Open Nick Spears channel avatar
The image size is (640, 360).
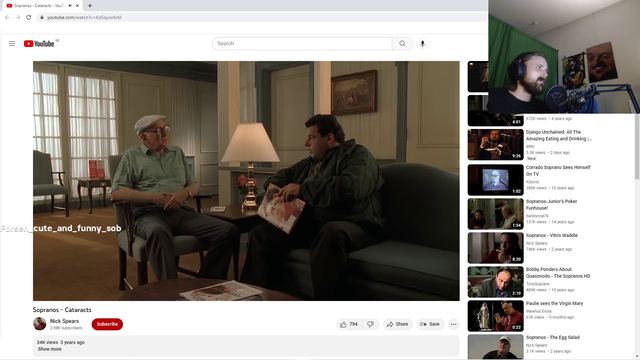[40, 324]
